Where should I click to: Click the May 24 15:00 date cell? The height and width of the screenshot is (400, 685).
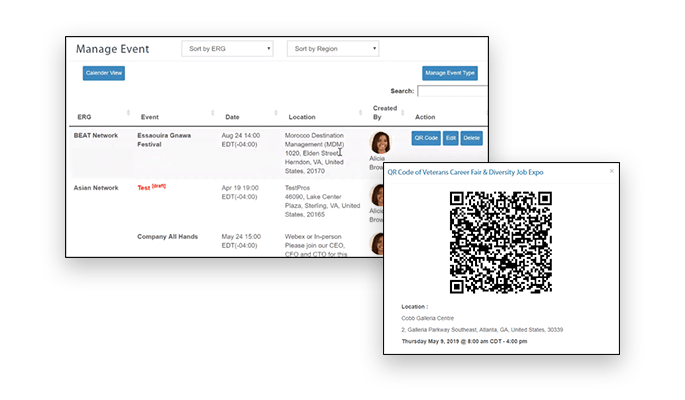241,241
